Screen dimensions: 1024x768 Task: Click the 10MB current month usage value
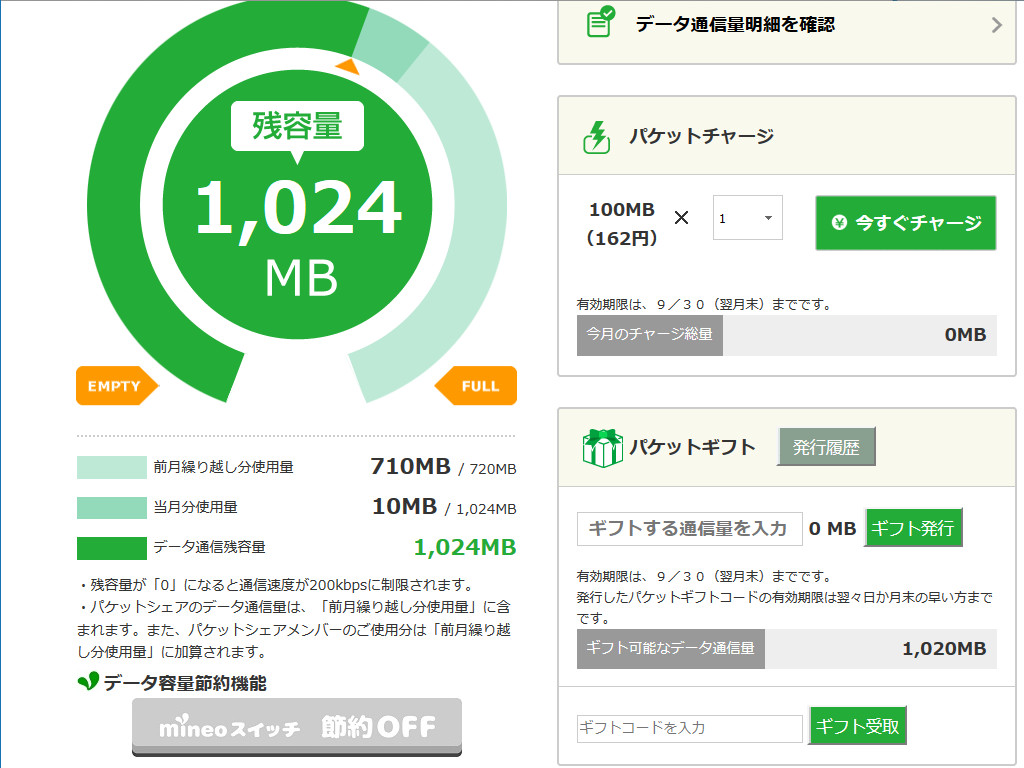pos(405,507)
